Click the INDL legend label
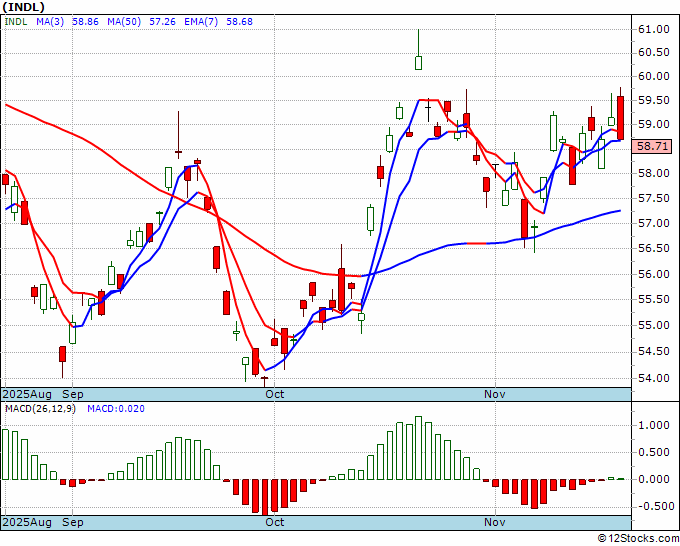The image size is (680, 546). [x=16, y=21]
